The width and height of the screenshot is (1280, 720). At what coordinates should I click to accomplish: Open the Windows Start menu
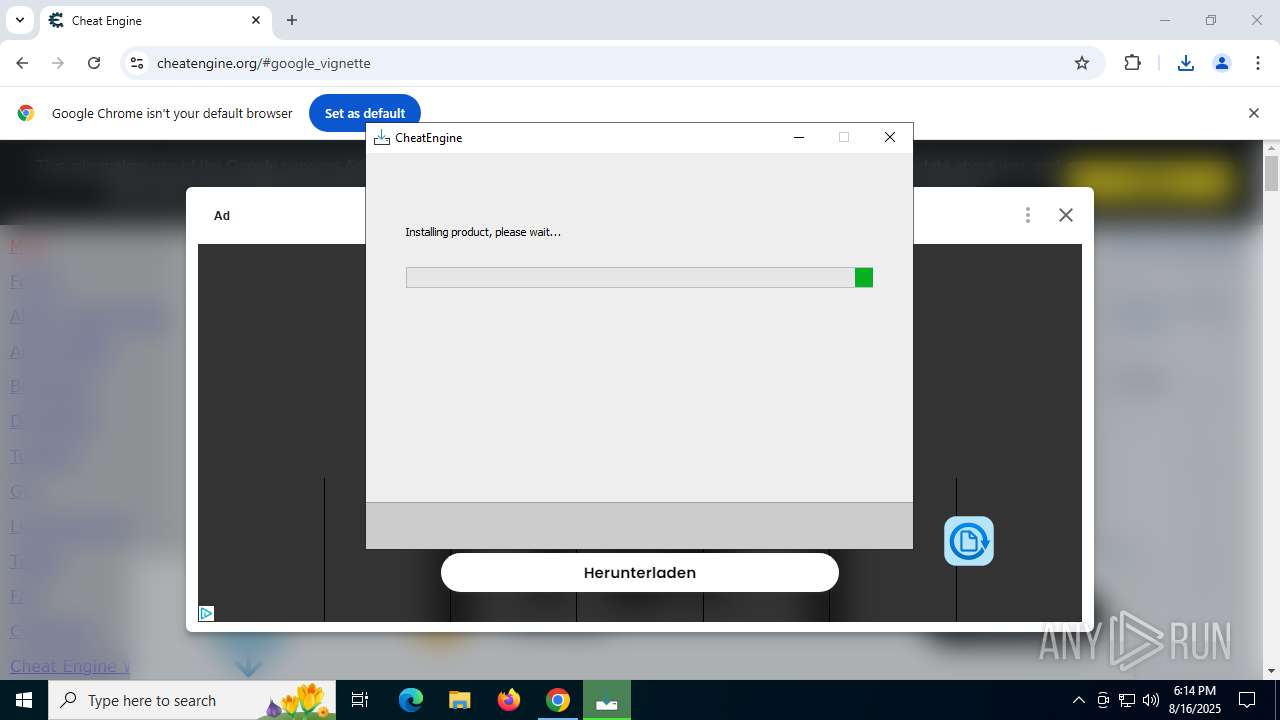pos(24,700)
